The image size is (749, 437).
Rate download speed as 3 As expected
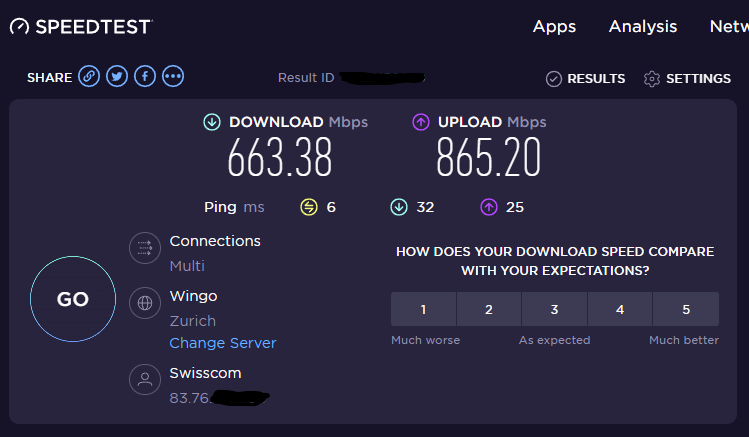(554, 309)
